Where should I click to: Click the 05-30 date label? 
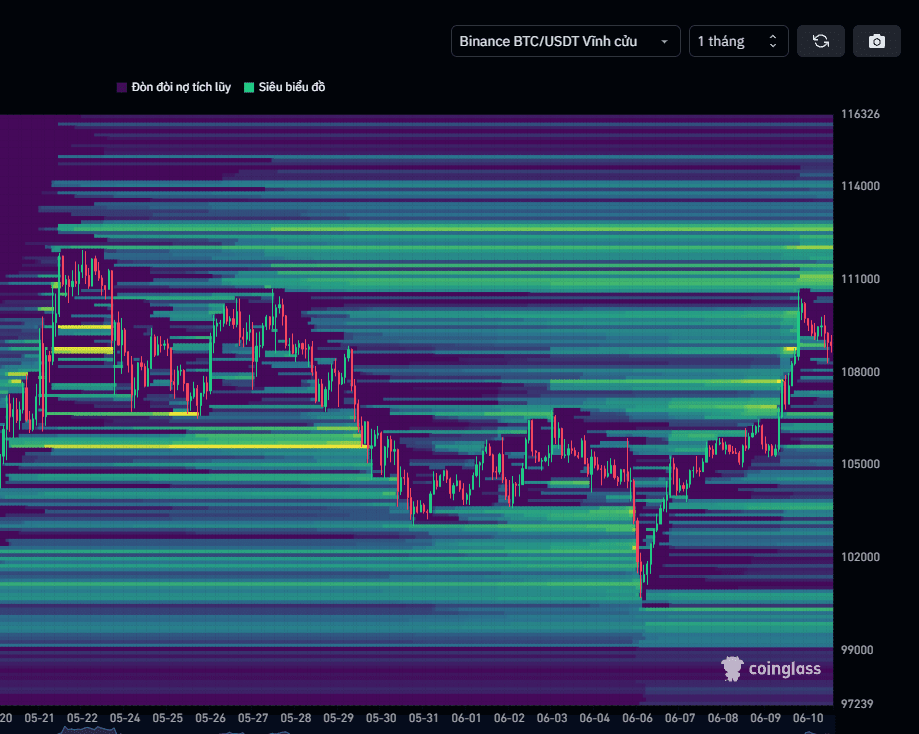point(381,718)
